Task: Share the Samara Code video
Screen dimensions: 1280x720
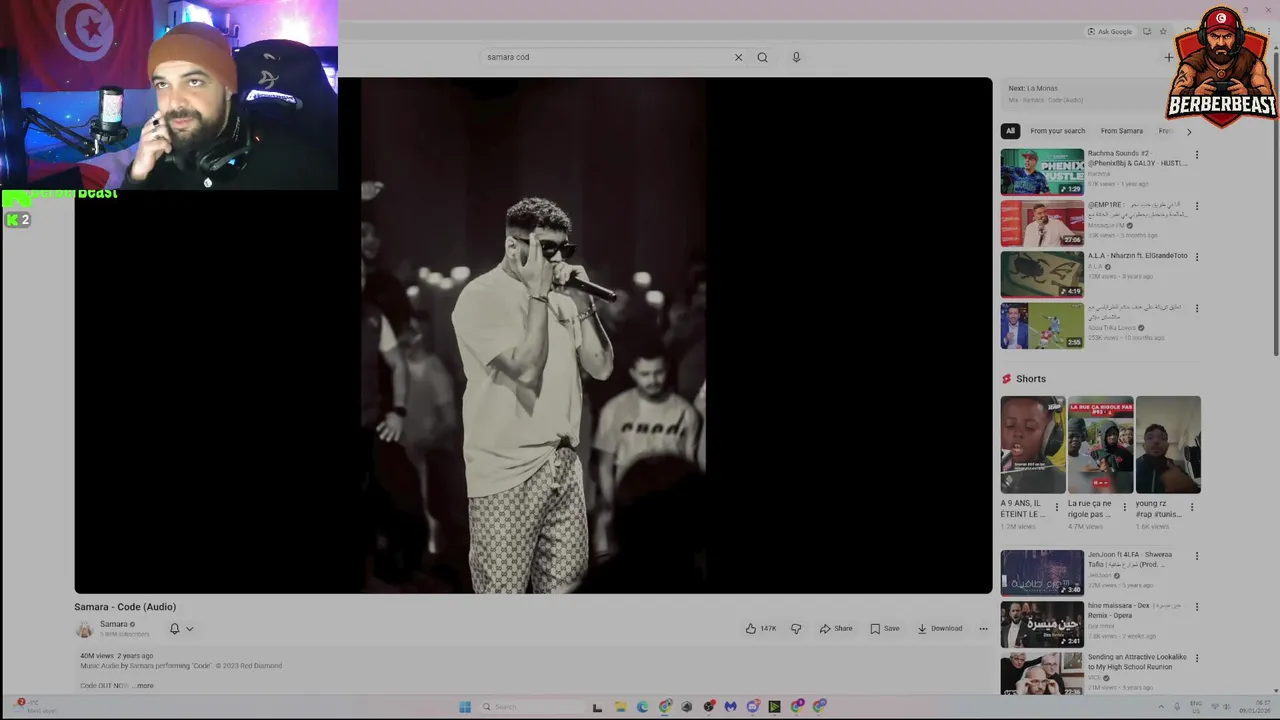Action: 836,629
